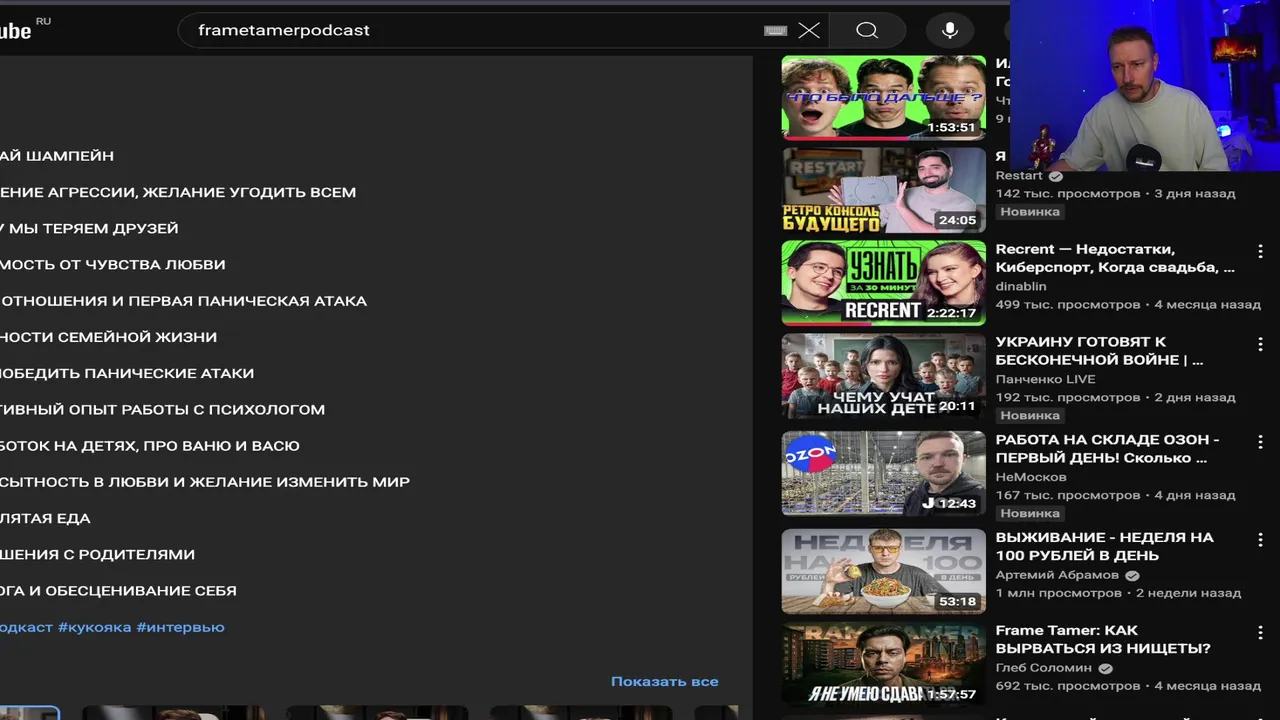Screen dimensions: 1280x720
Task: Click chapter line СЕМЕЙНОЙ ЖИЗНИ
Action: click(x=109, y=337)
